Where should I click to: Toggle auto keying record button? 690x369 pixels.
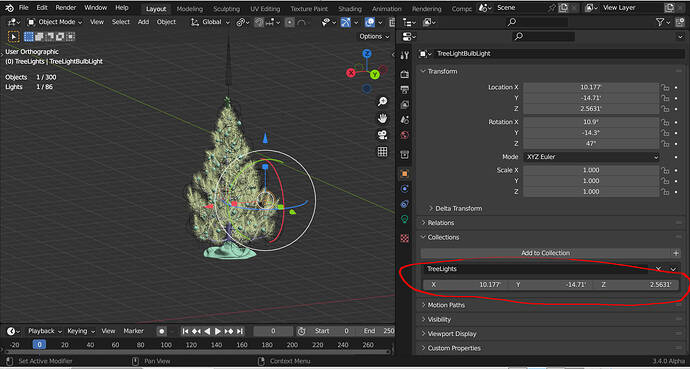[x=162, y=331]
